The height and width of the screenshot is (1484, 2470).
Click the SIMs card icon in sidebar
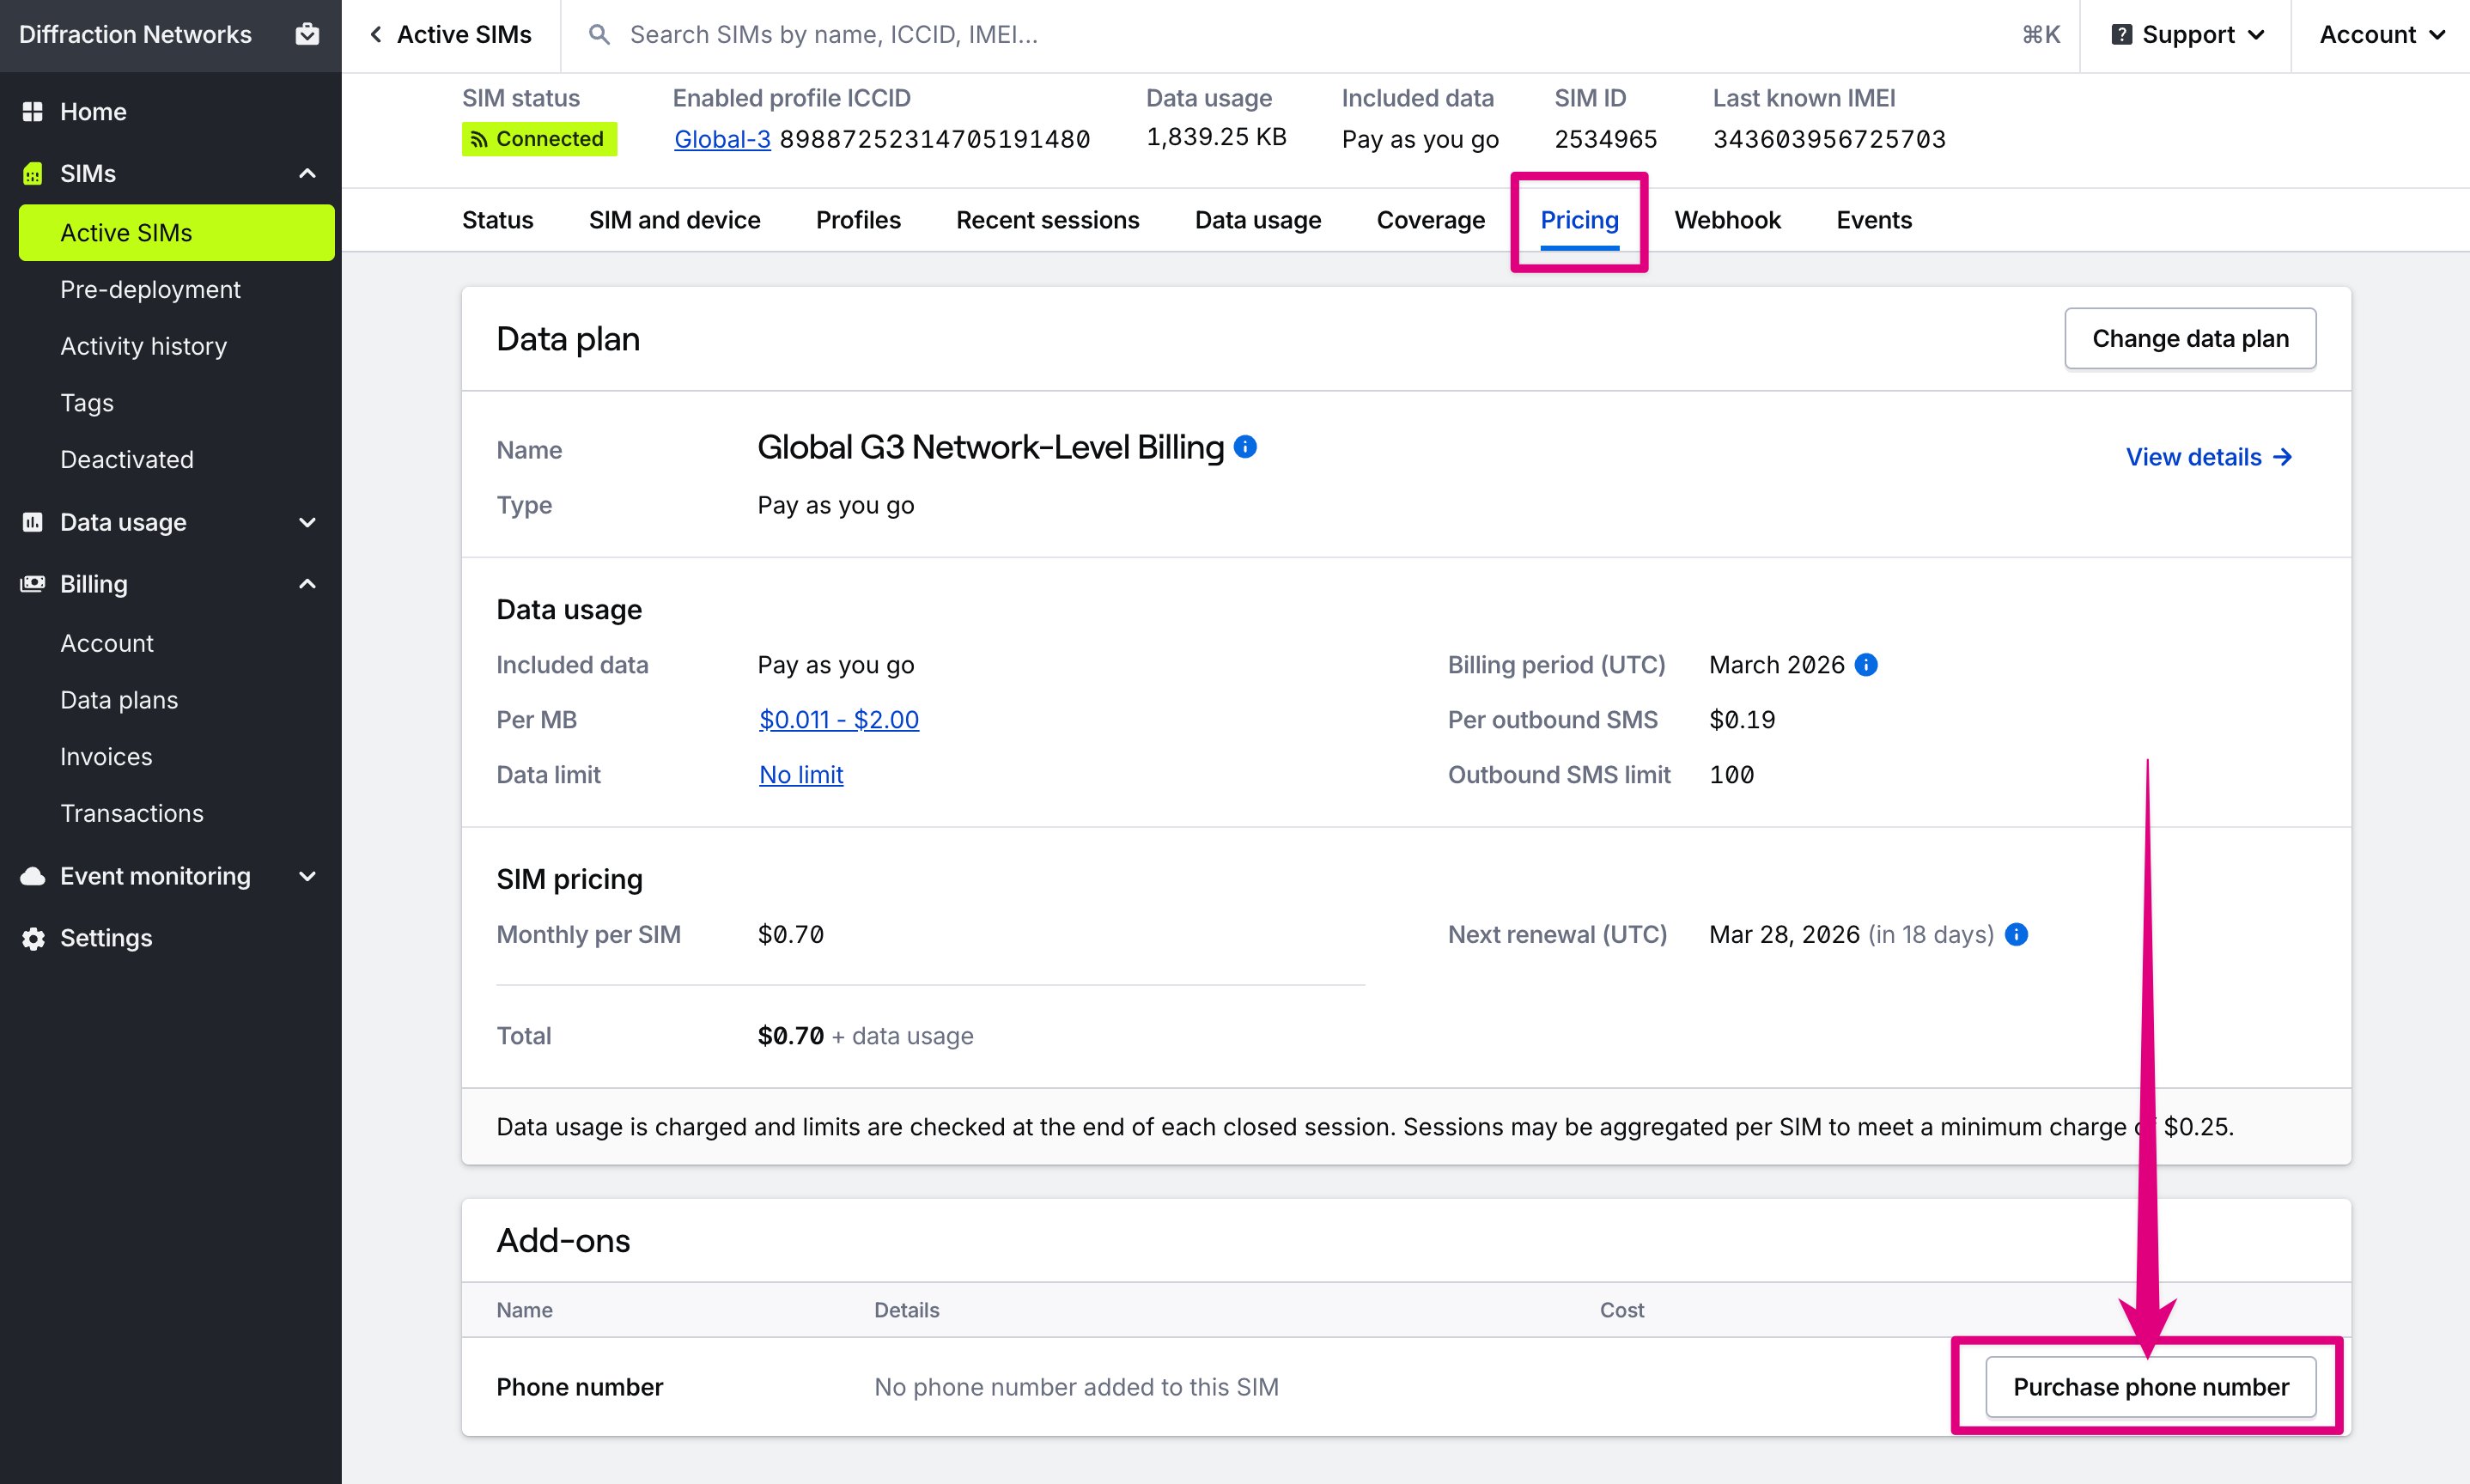33,173
